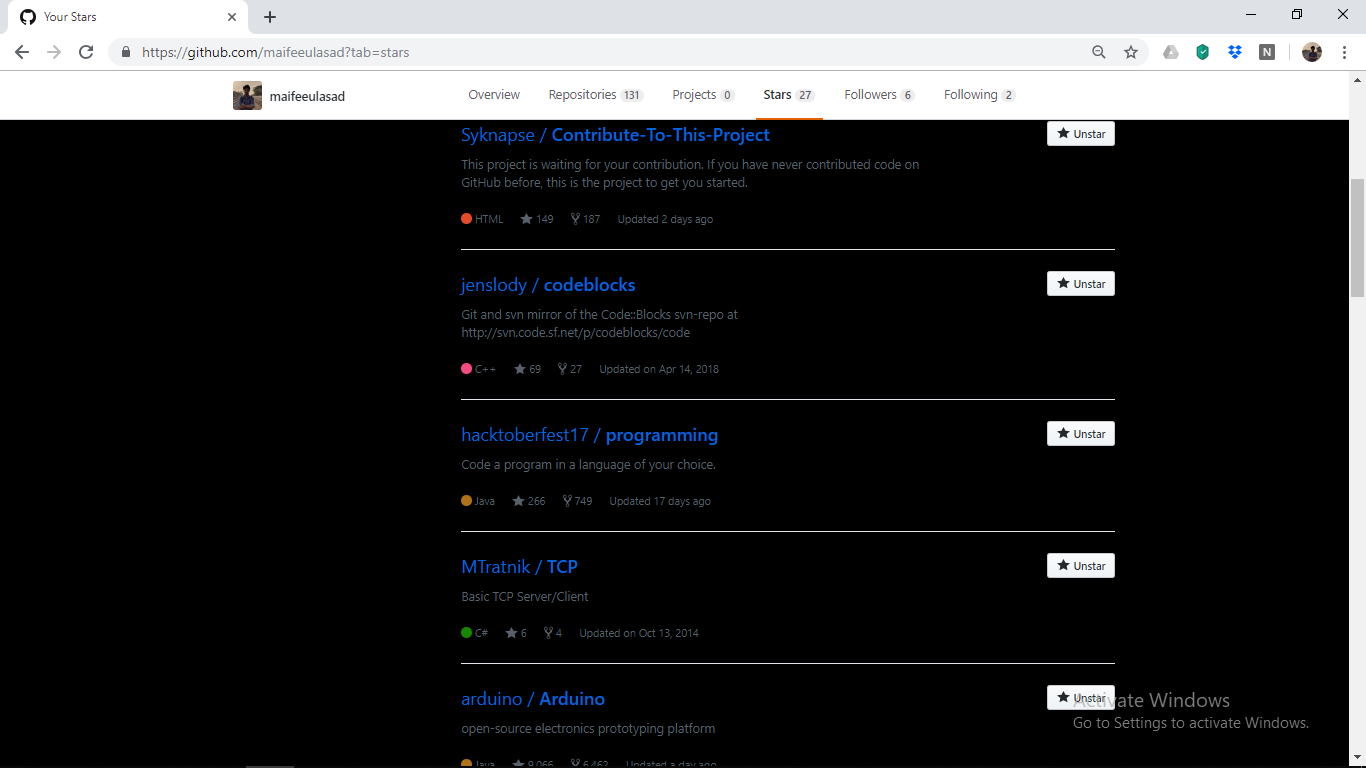
Task: Open the Chrome three-dot menu
Action: [1344, 52]
